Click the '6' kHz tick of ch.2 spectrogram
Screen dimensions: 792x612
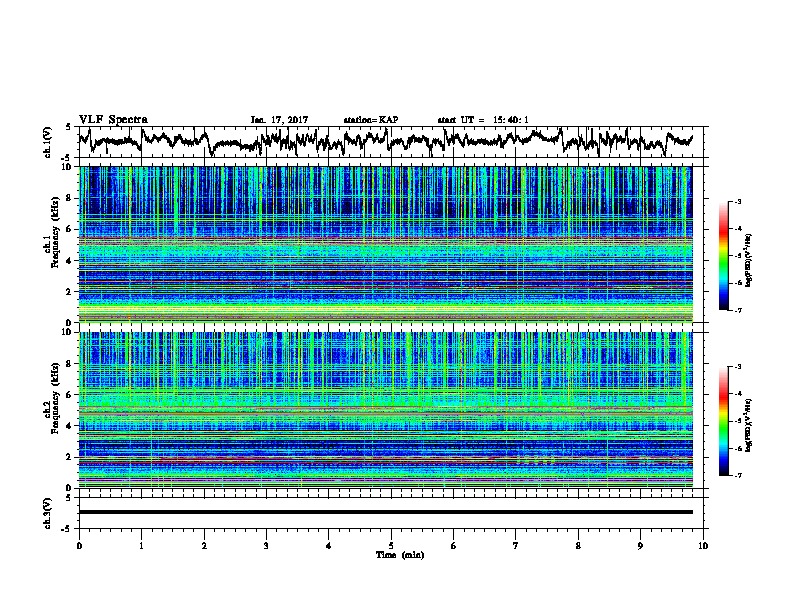pos(70,394)
